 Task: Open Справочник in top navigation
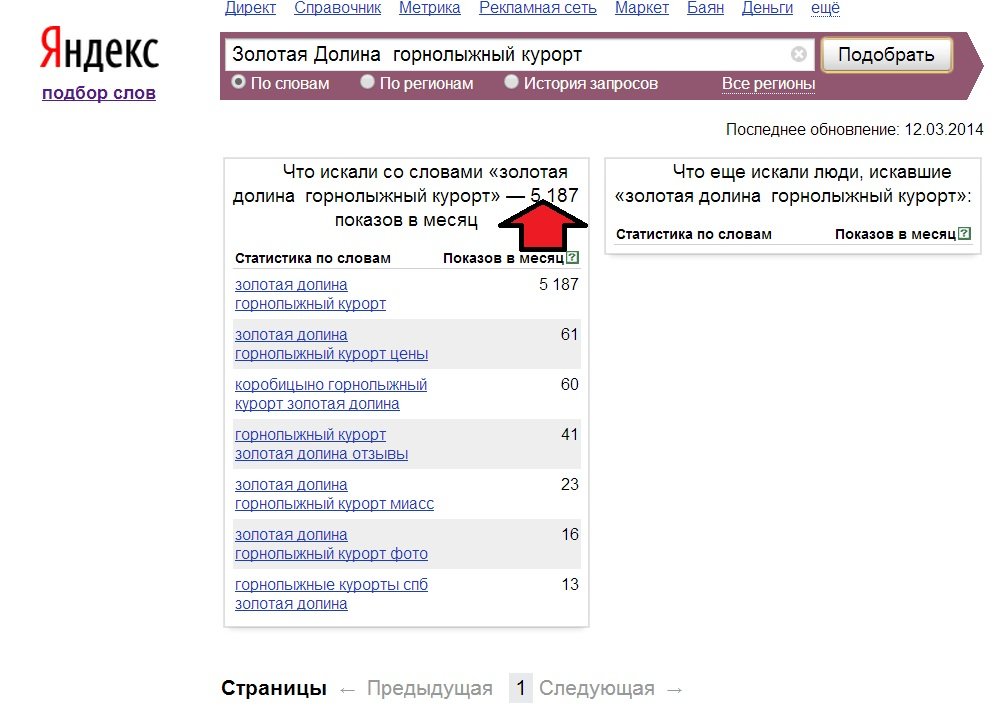click(x=338, y=8)
